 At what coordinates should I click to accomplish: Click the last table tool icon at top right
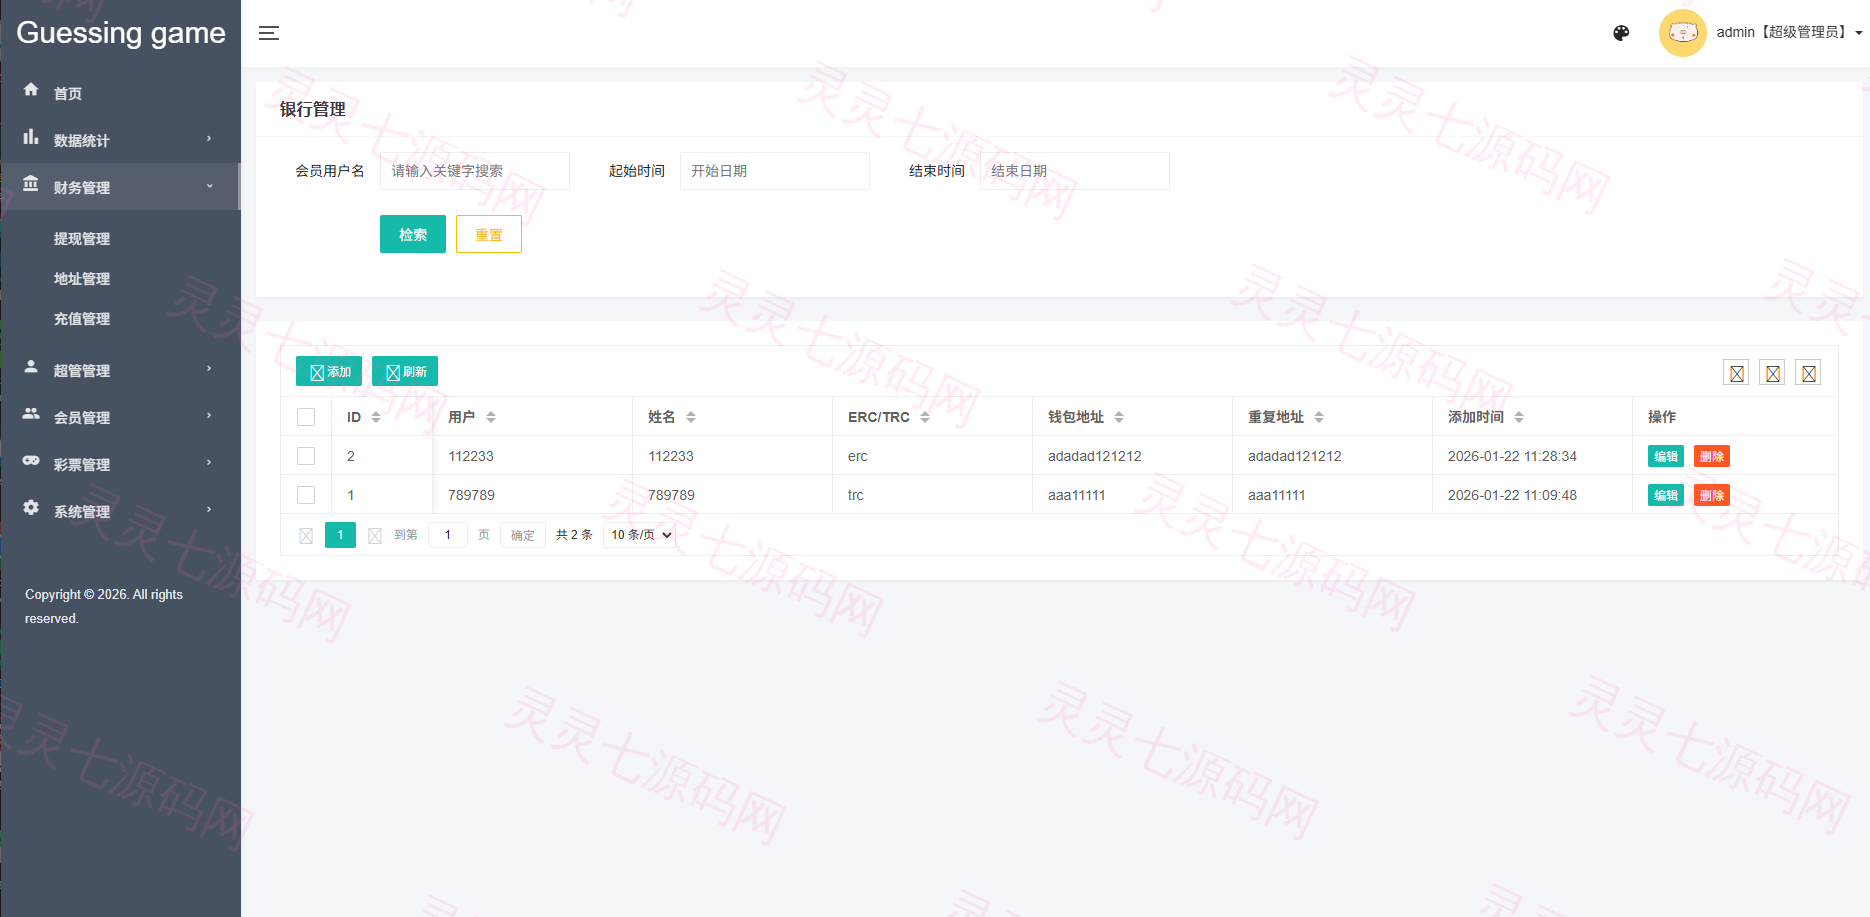click(1808, 373)
